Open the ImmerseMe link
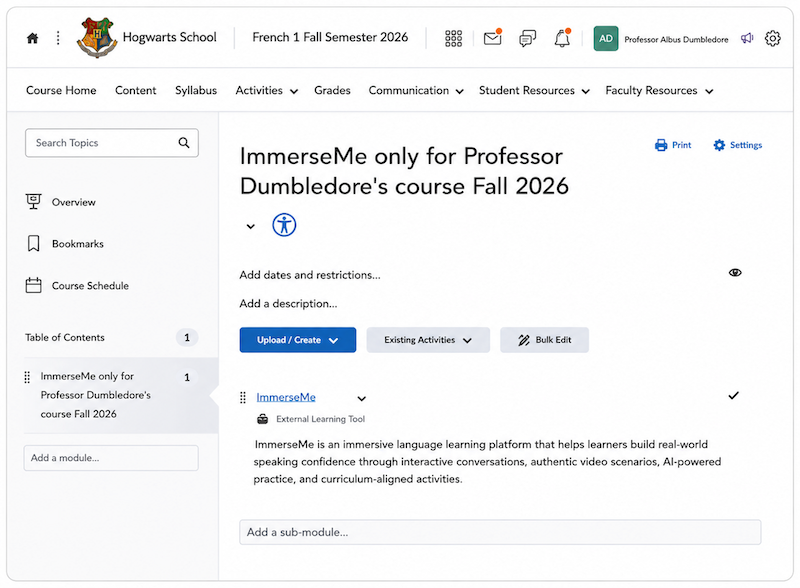 (286, 397)
